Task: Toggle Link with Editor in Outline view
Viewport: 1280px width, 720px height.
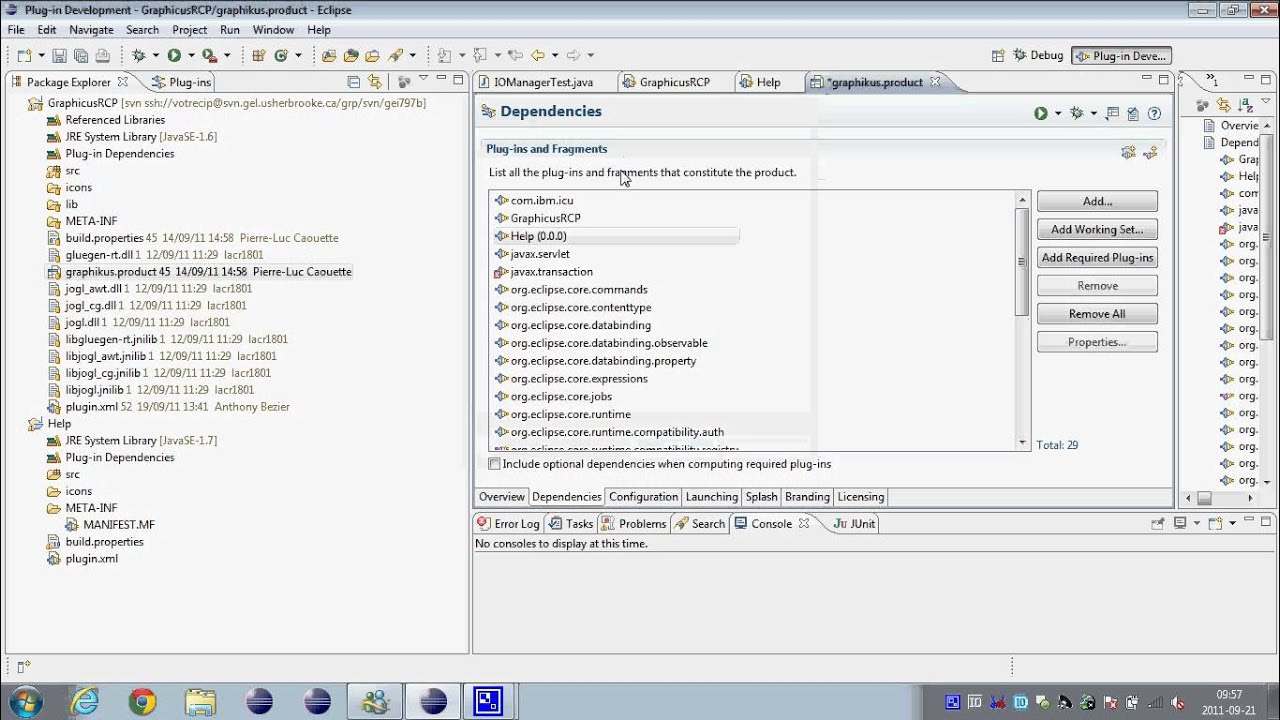Action: [1224, 104]
